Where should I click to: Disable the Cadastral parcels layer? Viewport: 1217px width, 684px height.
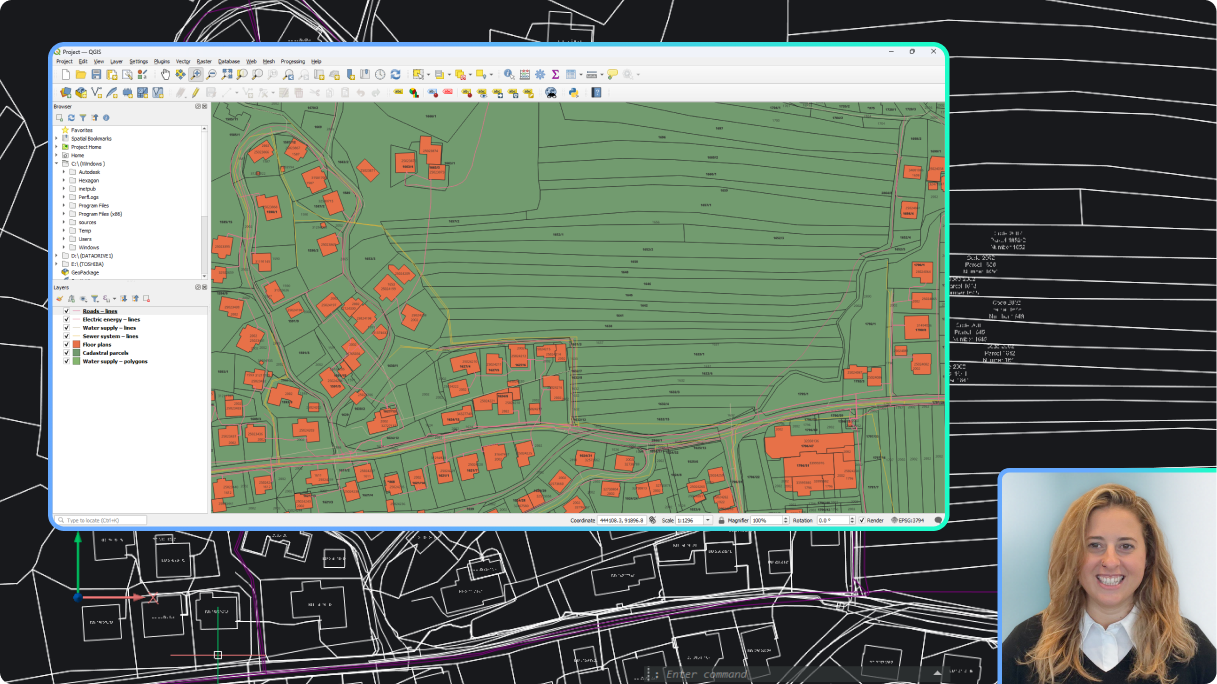tap(66, 353)
